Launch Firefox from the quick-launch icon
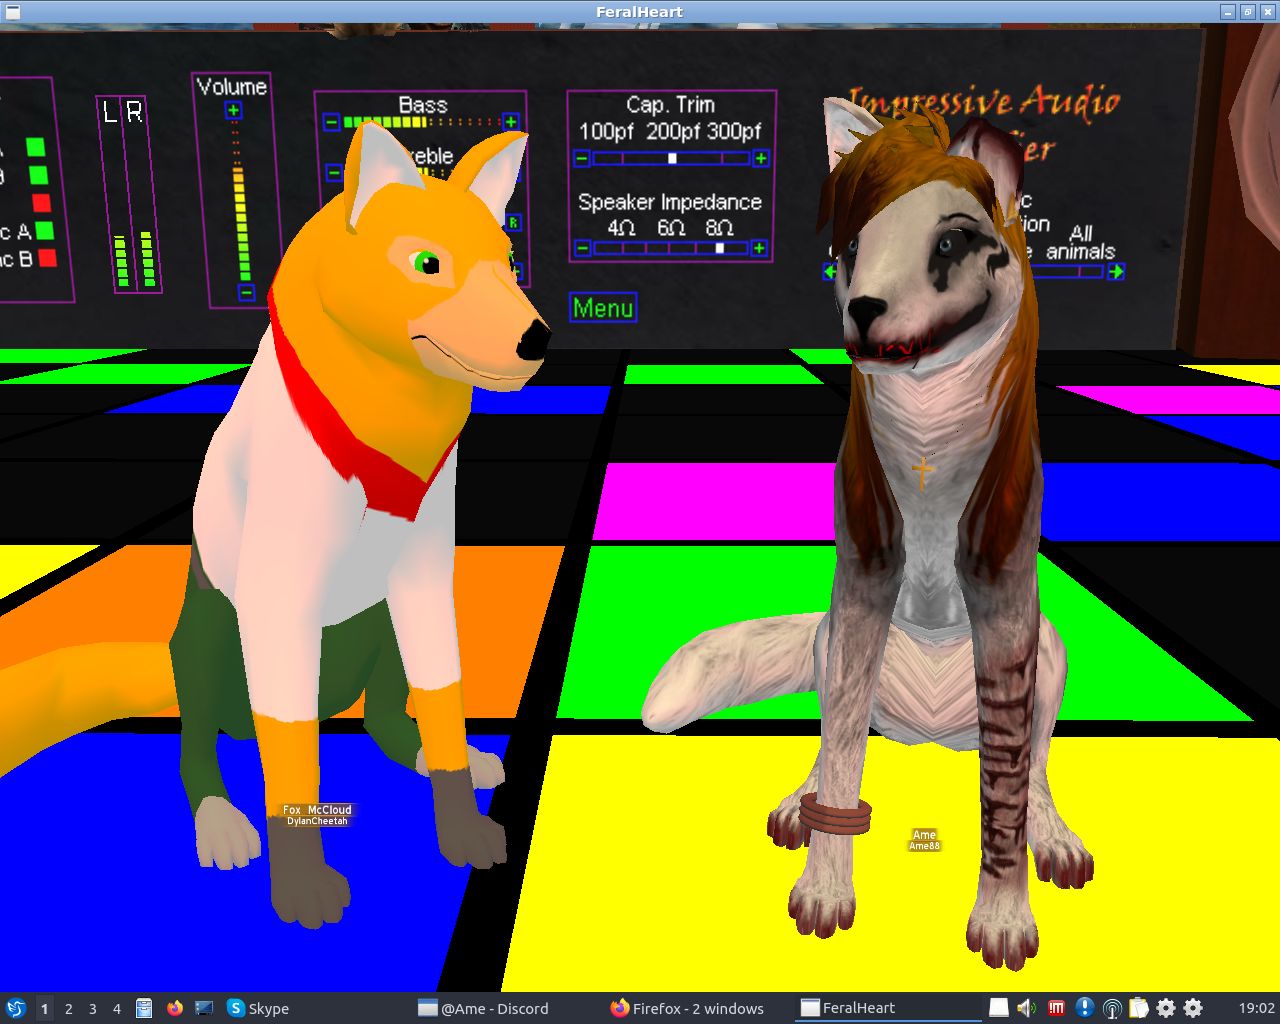The width and height of the screenshot is (1280, 1024). pyautogui.click(x=175, y=1008)
